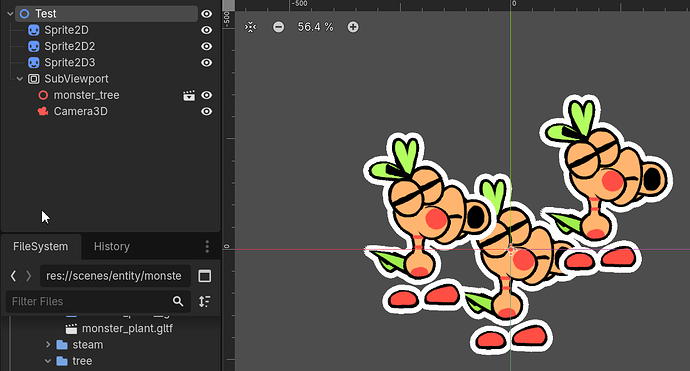The height and width of the screenshot is (371, 690).
Task: Center the view with the center icon
Action: point(250,27)
